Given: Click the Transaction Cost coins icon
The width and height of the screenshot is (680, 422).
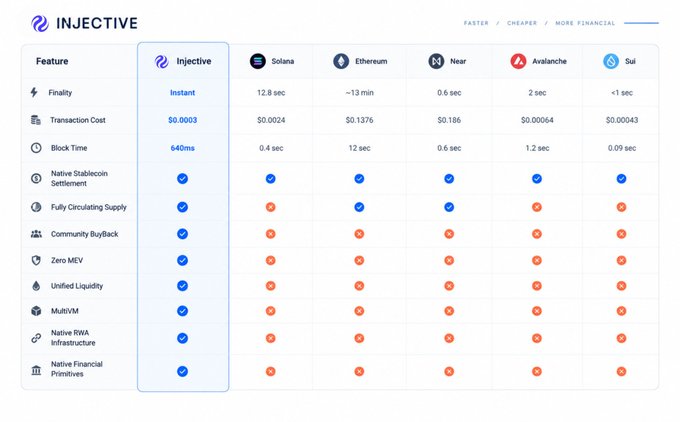Looking at the screenshot, I should click(36, 120).
